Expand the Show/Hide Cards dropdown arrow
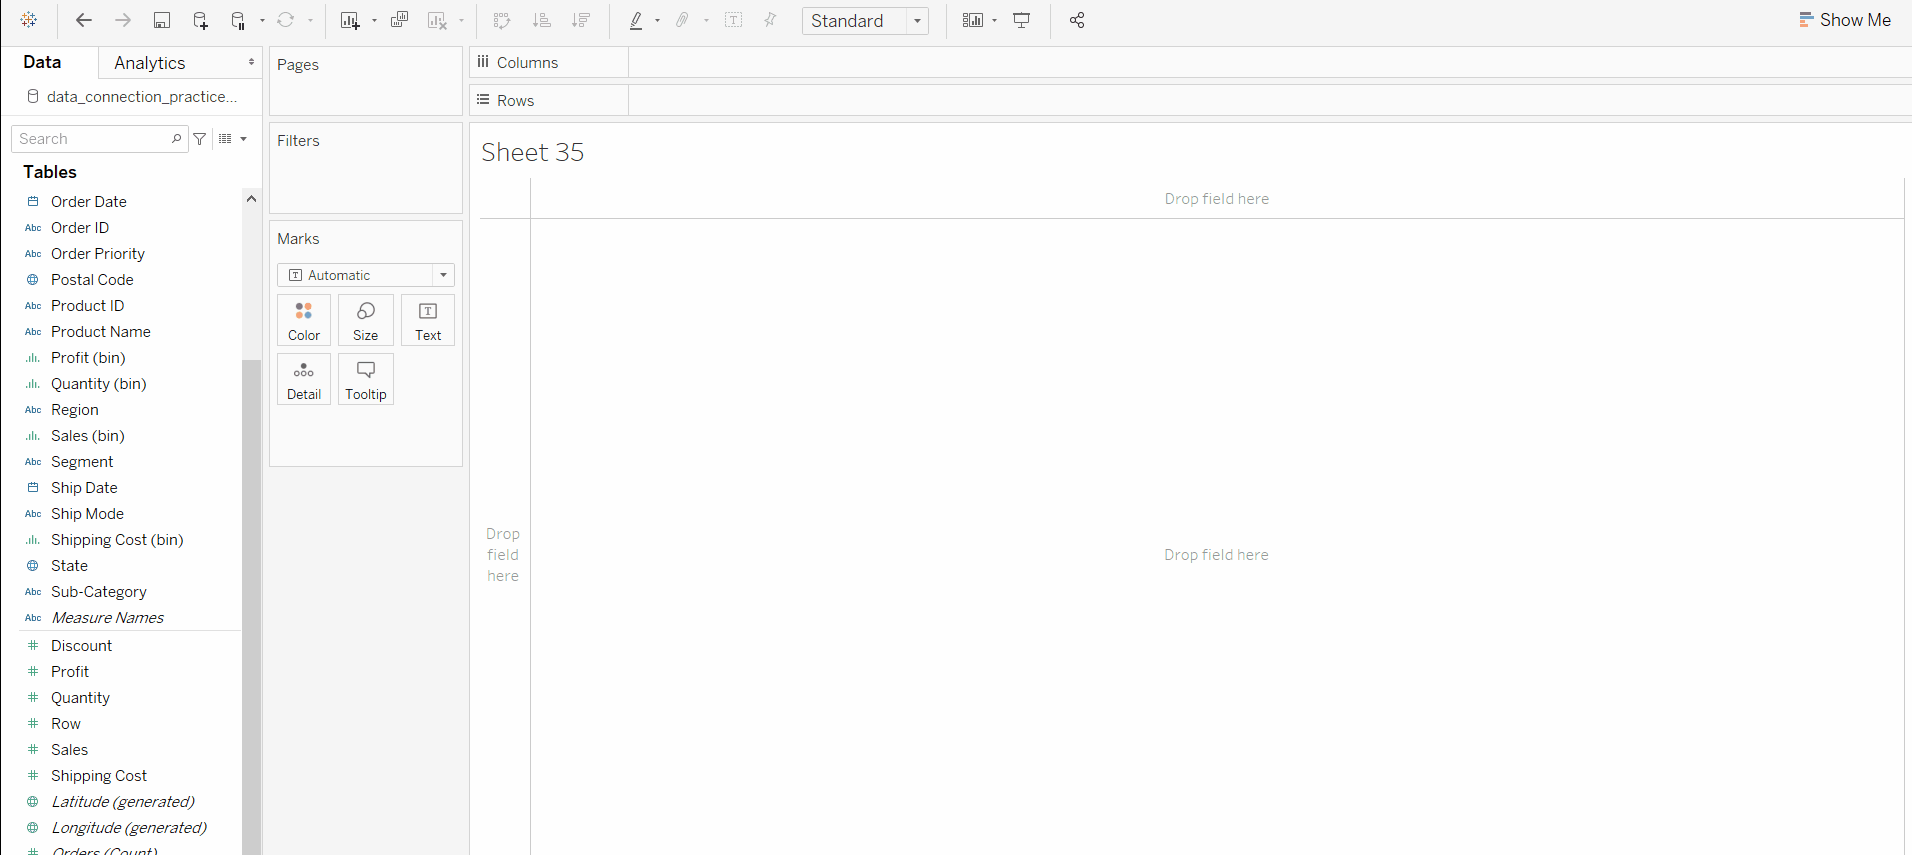This screenshot has width=1912, height=855. tap(994, 21)
